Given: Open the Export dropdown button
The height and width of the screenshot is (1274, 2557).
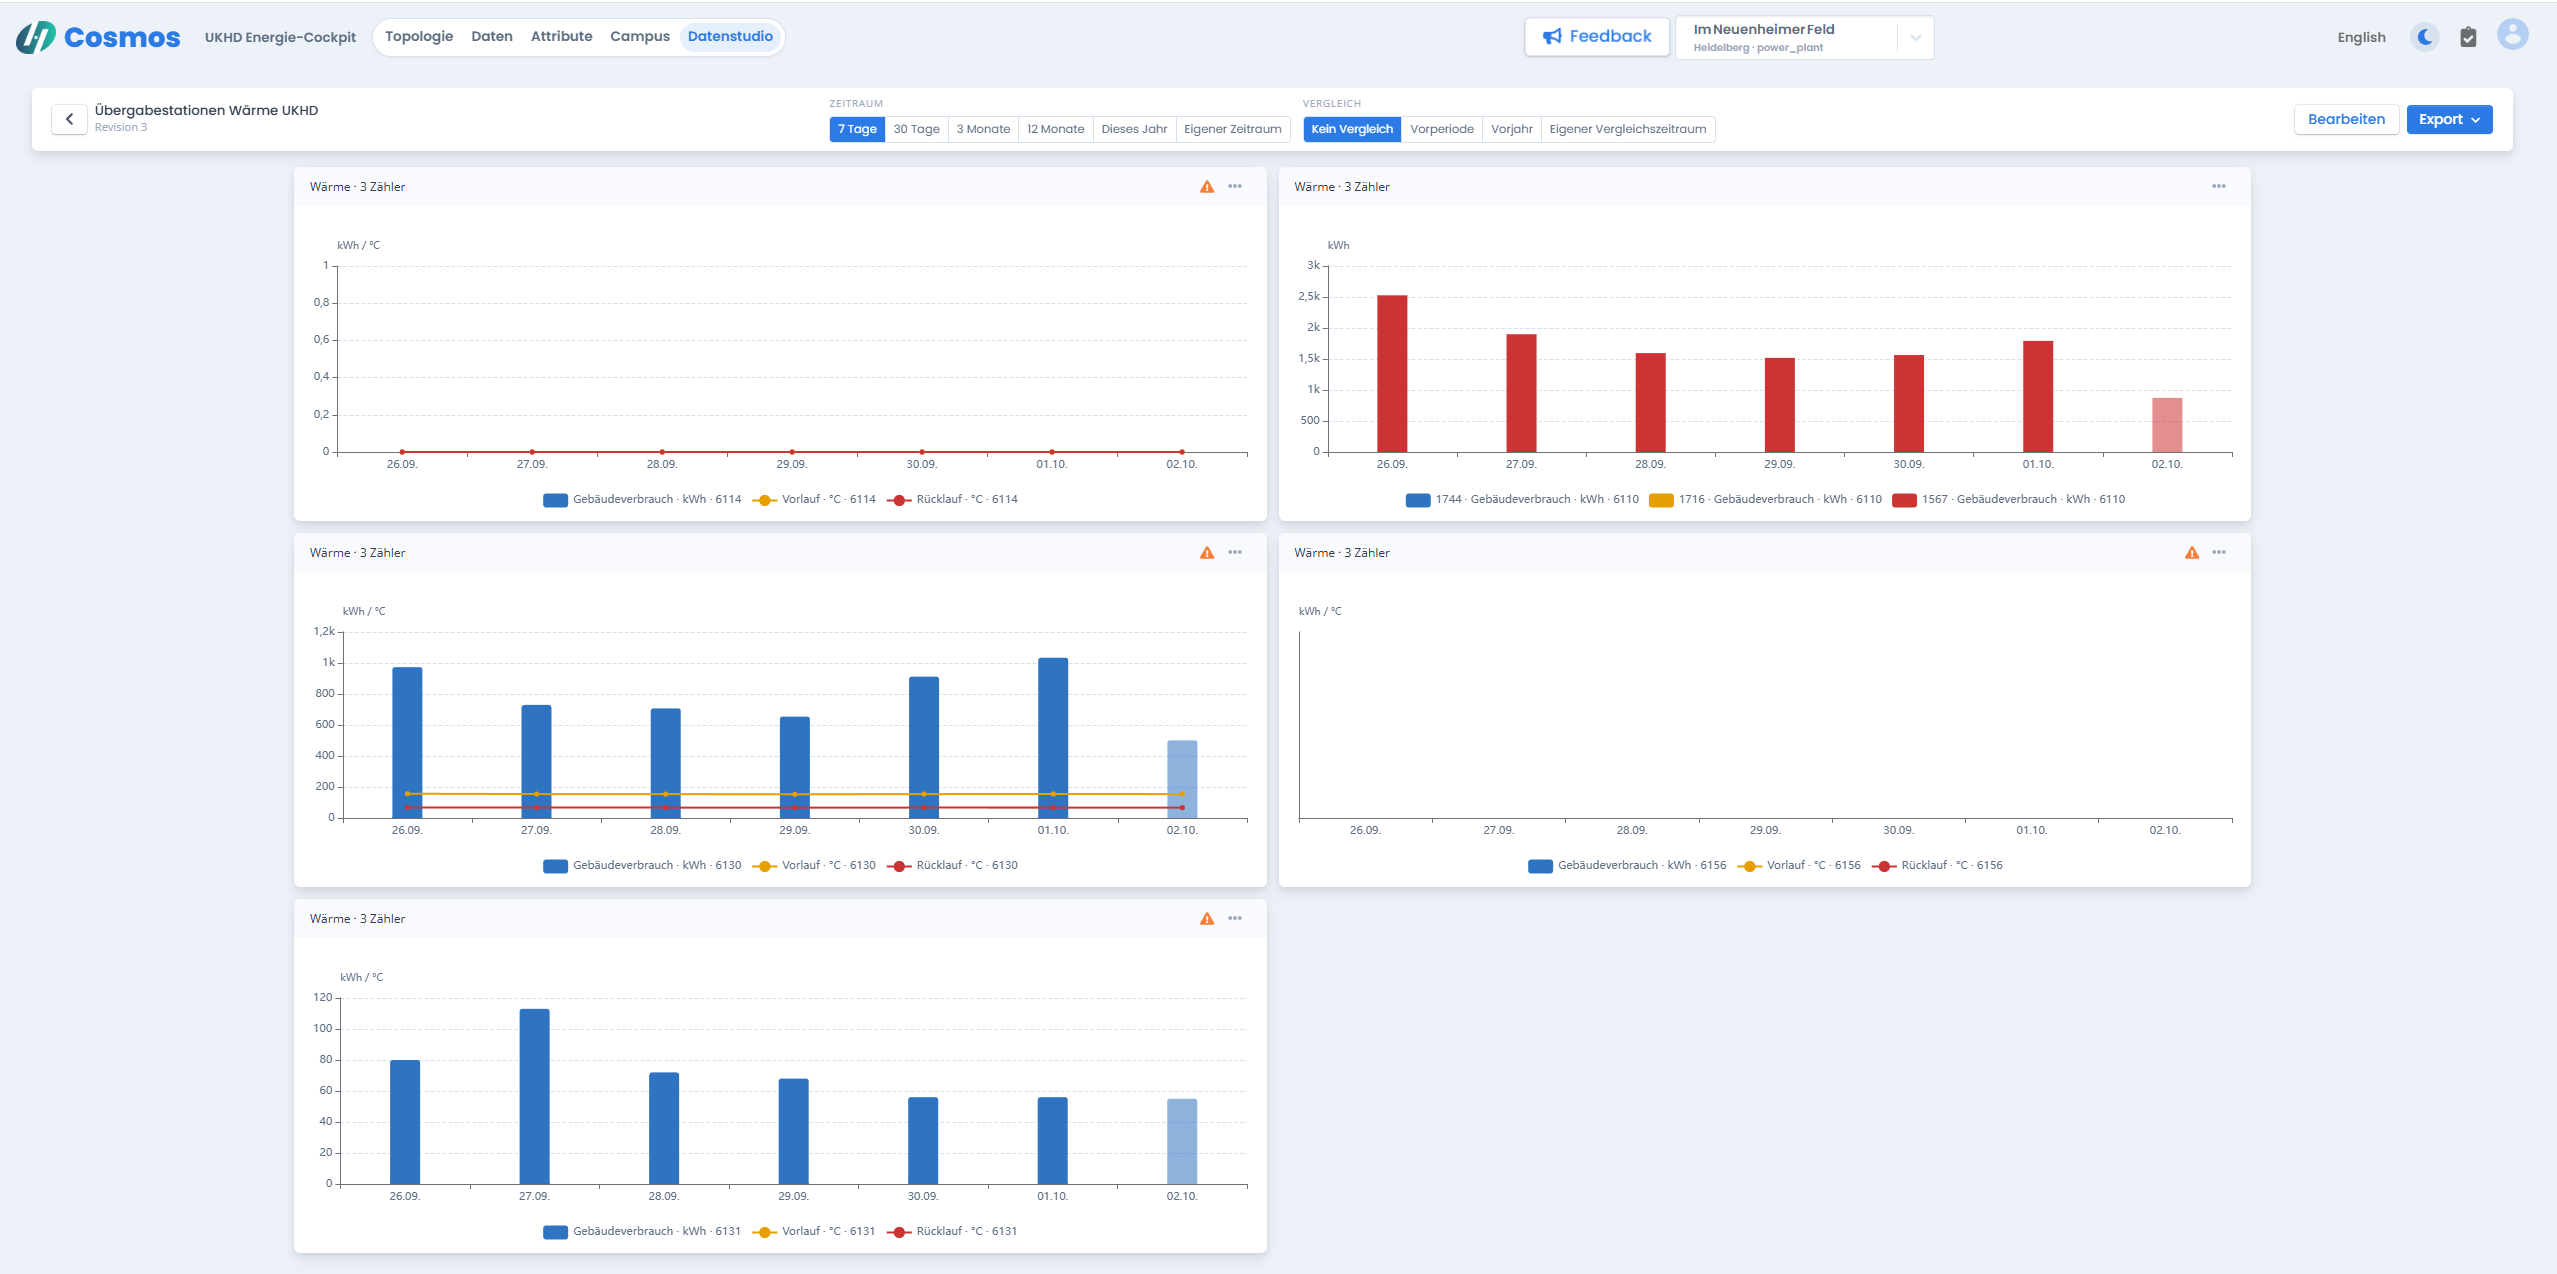Looking at the screenshot, I should [x=2449, y=119].
